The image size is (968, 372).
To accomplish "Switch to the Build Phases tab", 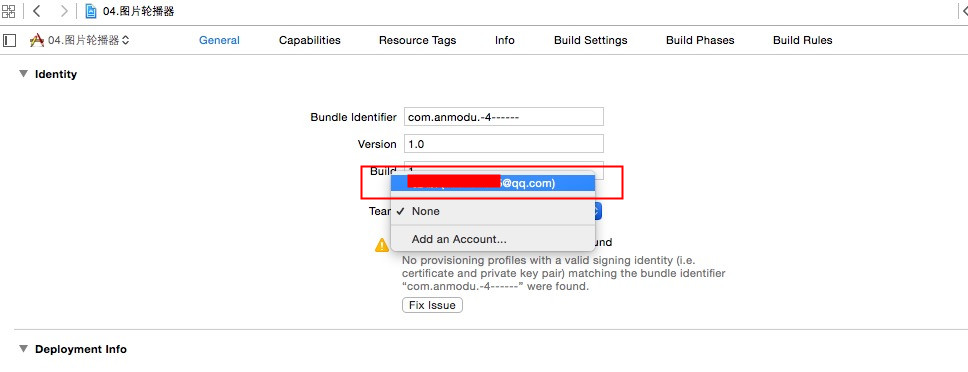I will pyautogui.click(x=700, y=40).
